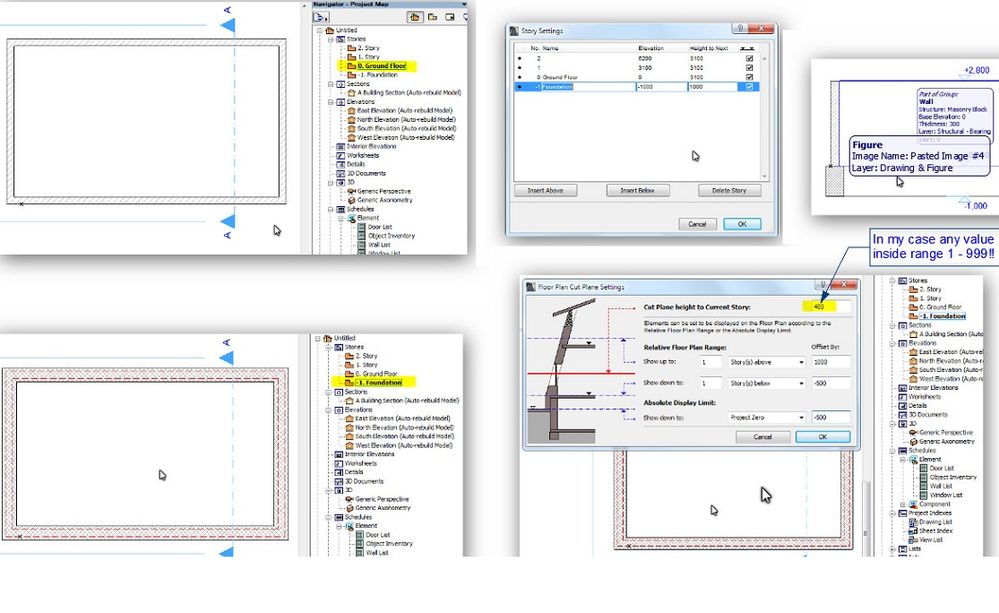This screenshot has width=999, height=613.
Task: Collapse Elevations node in titled Project Map navigator
Action: 331,102
